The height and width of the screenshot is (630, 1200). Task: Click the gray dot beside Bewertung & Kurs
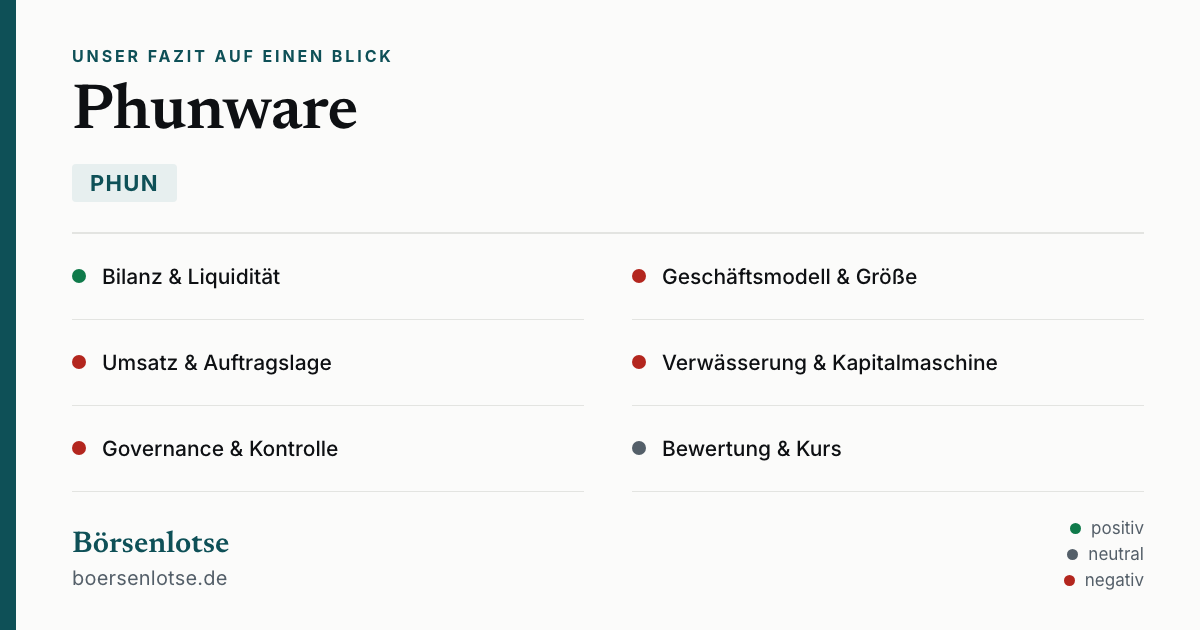coord(639,448)
